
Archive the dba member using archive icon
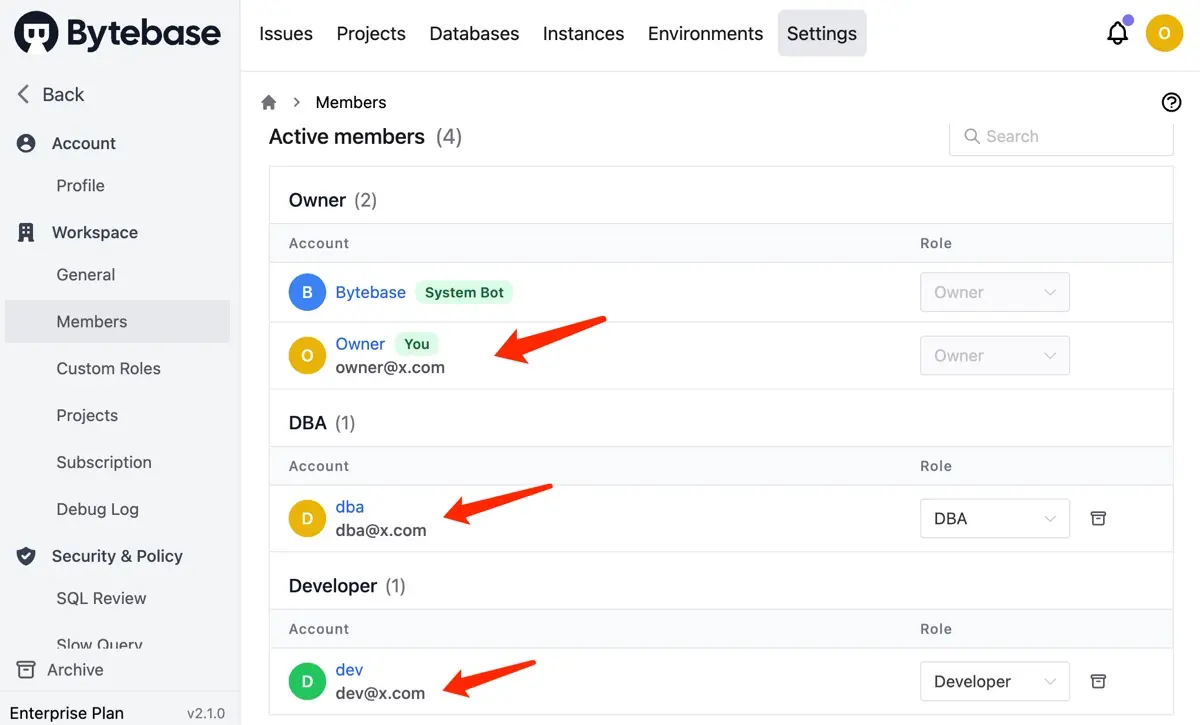click(x=1098, y=518)
